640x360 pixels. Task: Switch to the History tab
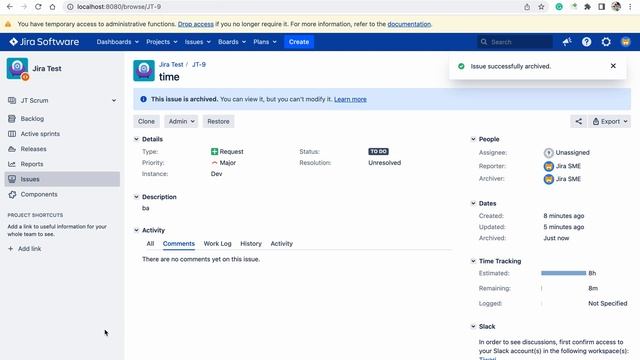pos(251,243)
